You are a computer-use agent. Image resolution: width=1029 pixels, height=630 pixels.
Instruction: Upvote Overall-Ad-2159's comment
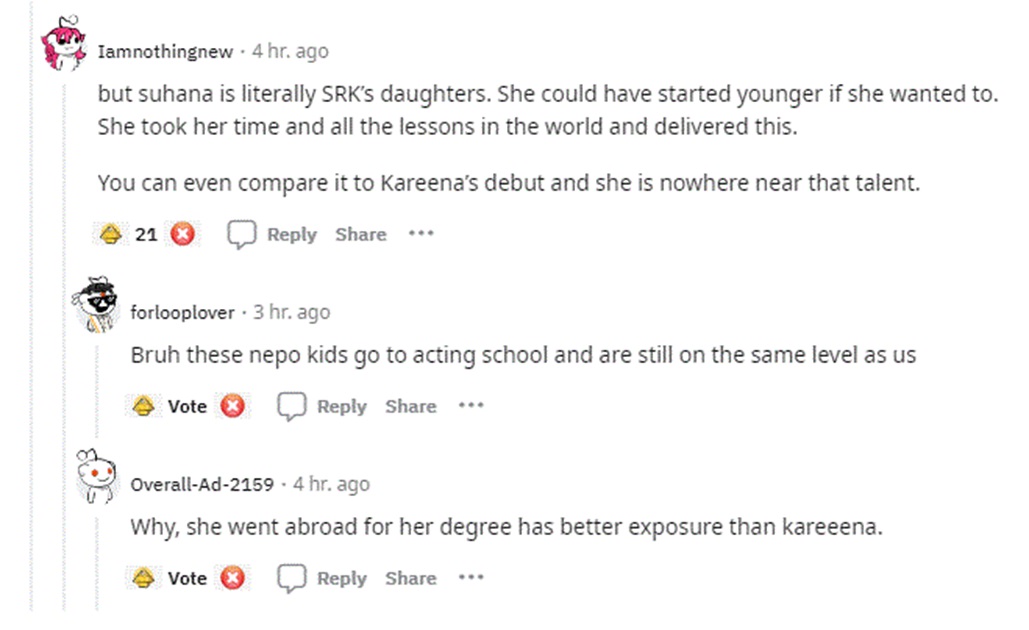[x=143, y=579]
